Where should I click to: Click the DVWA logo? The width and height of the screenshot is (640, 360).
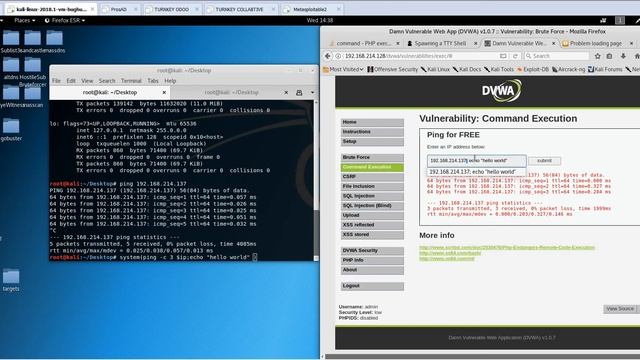pos(501,91)
